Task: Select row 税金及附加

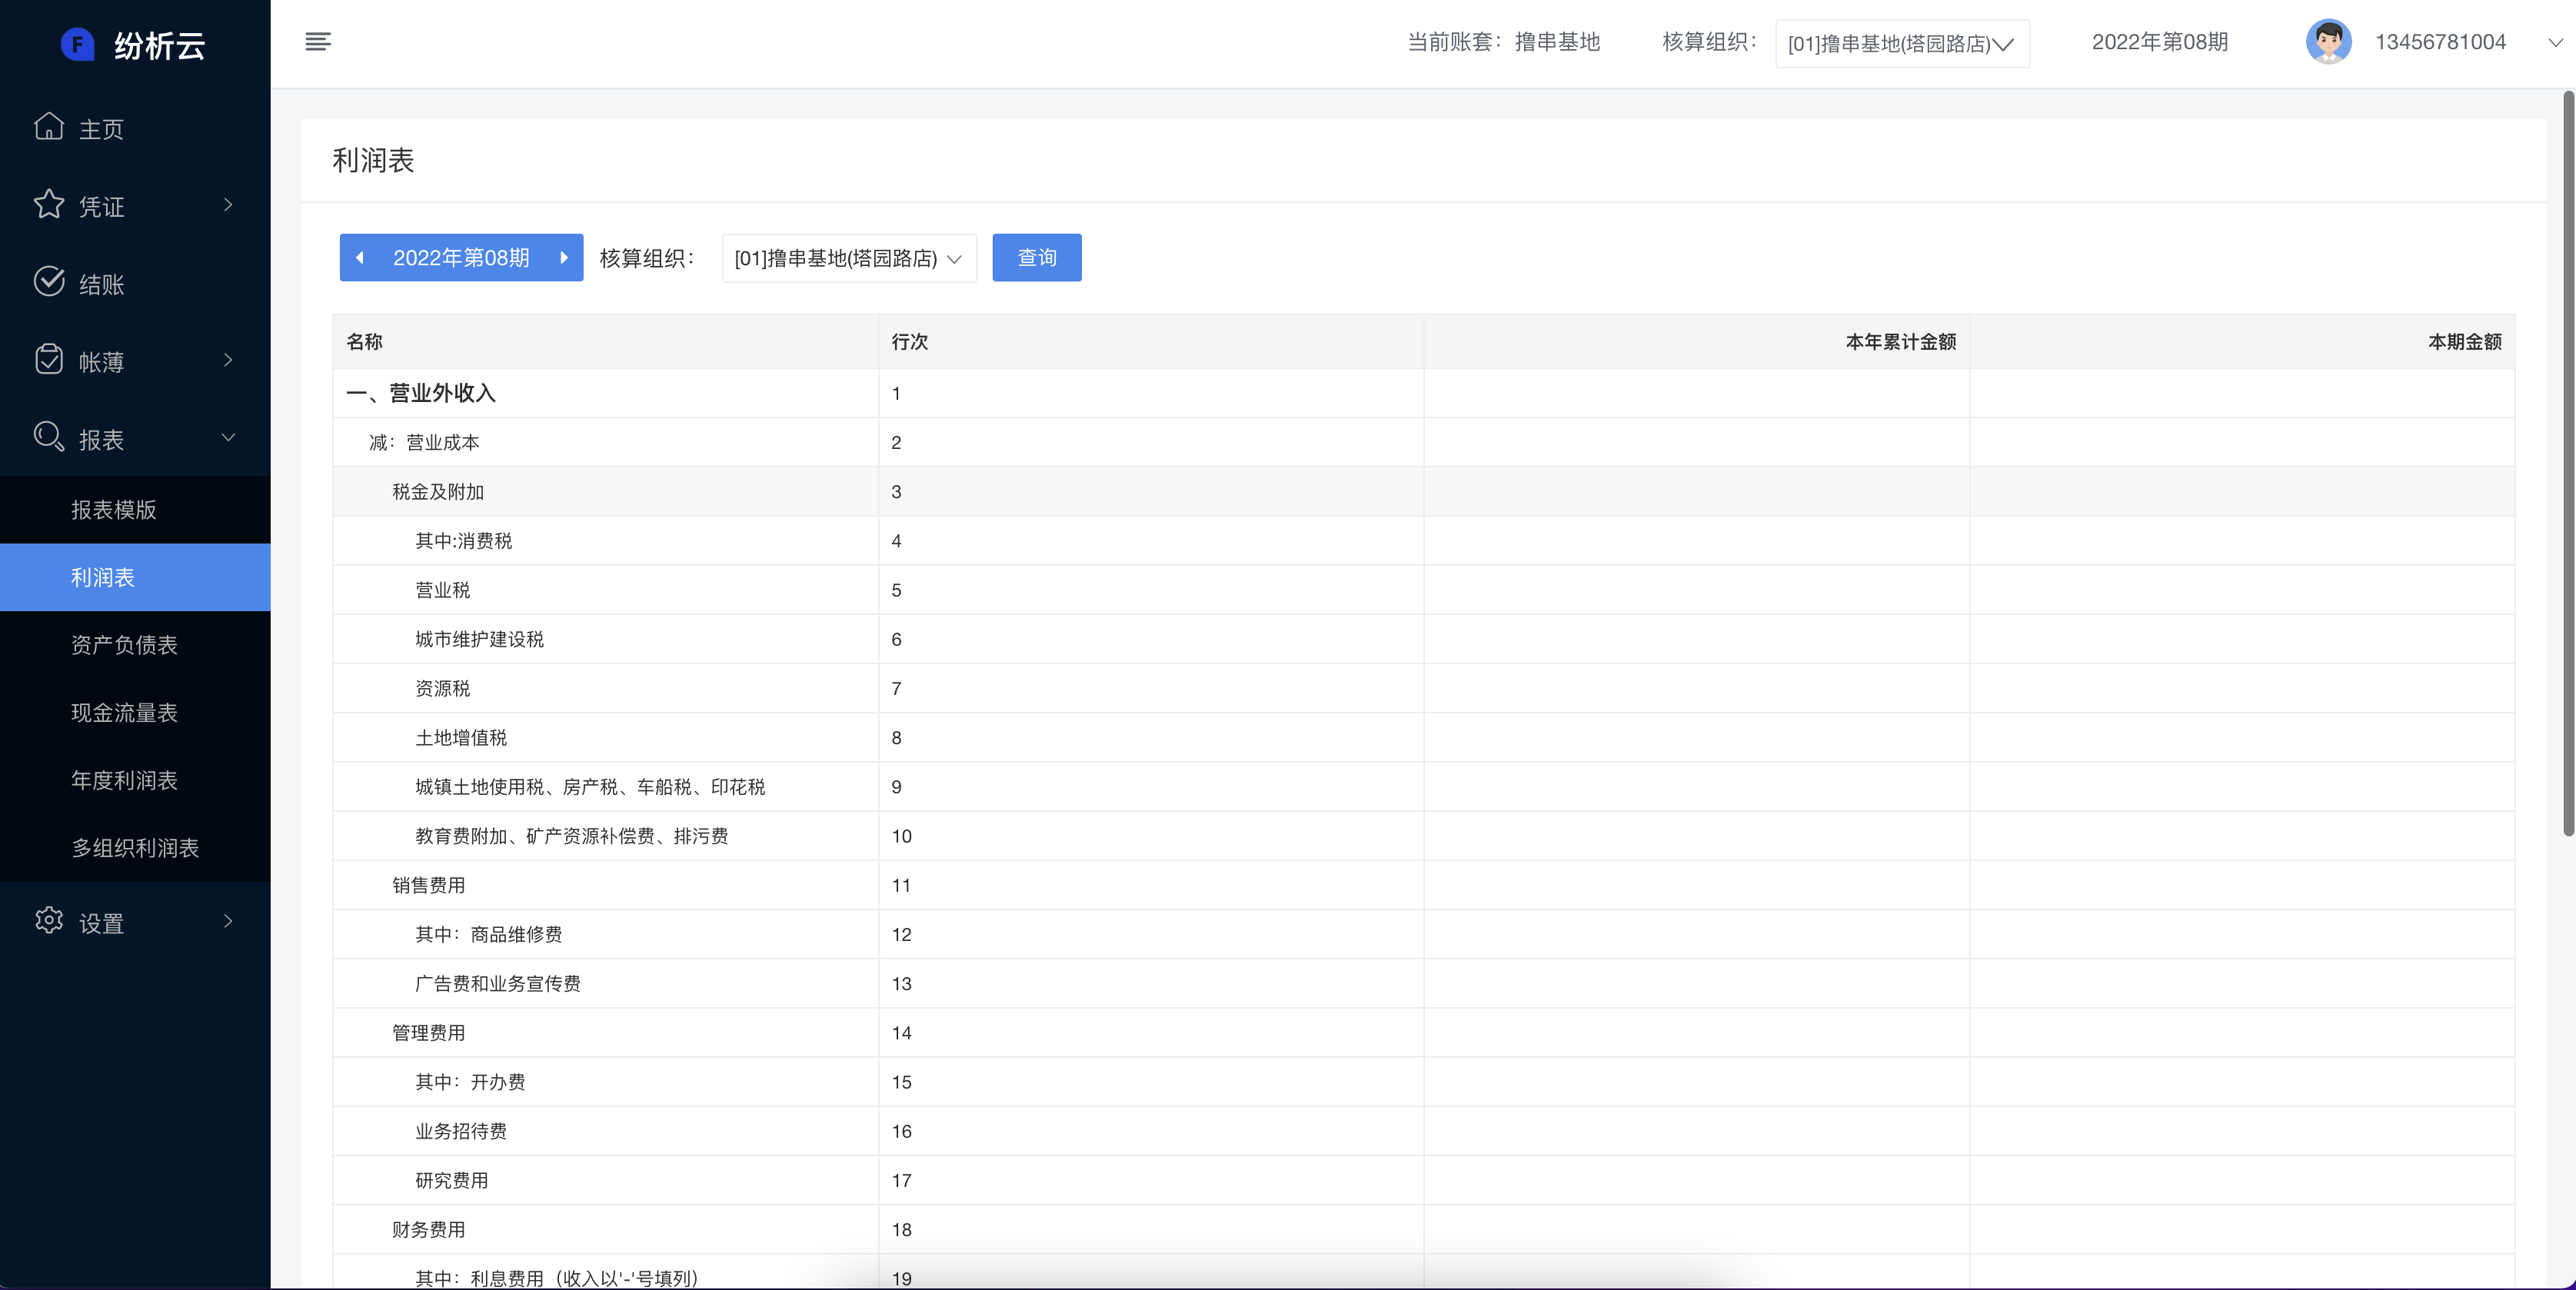Action: click(1424, 492)
